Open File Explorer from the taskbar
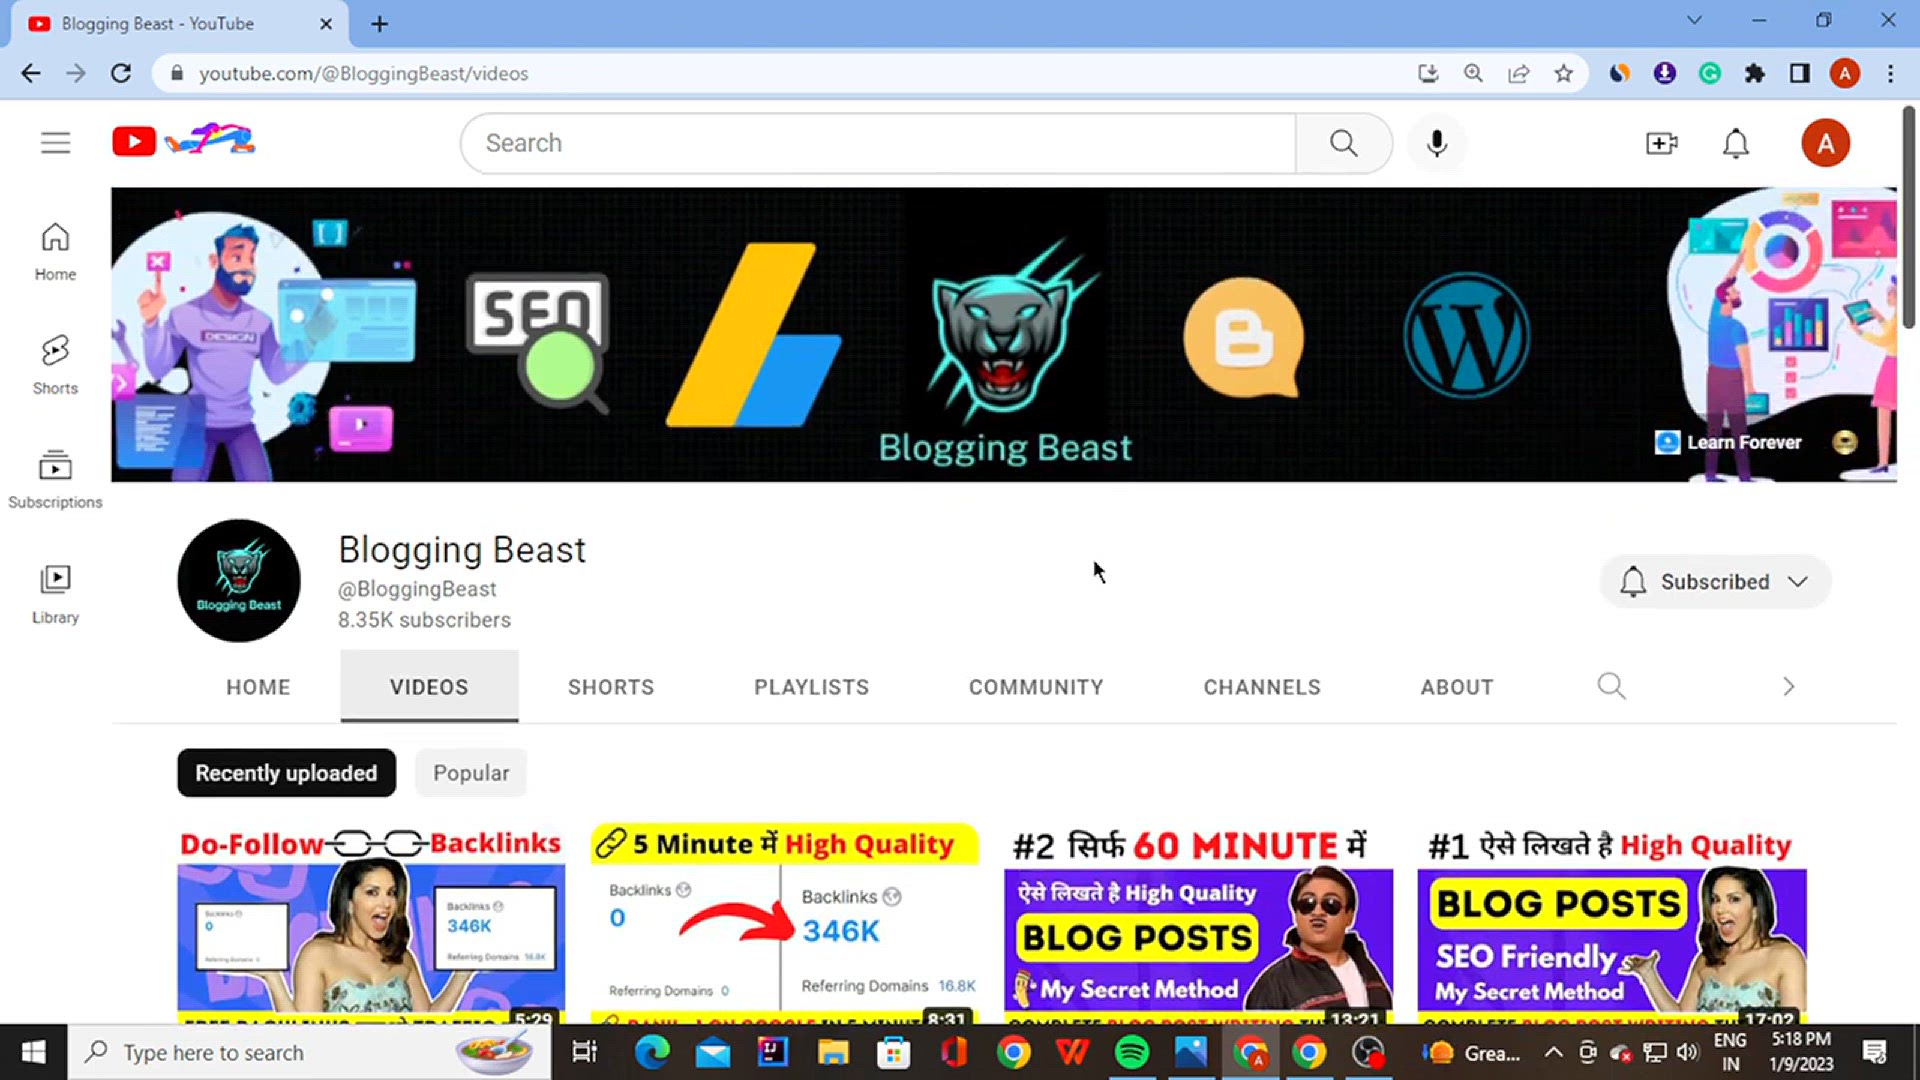Screen dimensions: 1920x1080 pos(832,1052)
